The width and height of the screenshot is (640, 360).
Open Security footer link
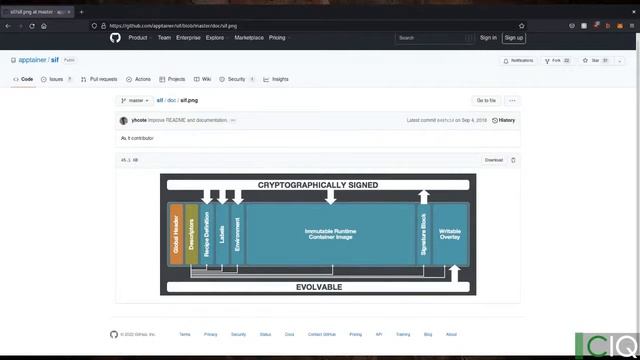tap(238, 334)
